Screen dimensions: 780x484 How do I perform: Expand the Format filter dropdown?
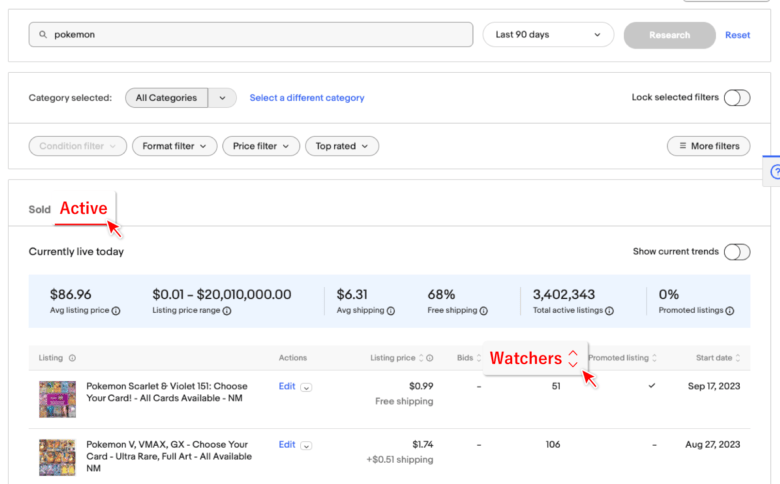pyautogui.click(x=174, y=146)
